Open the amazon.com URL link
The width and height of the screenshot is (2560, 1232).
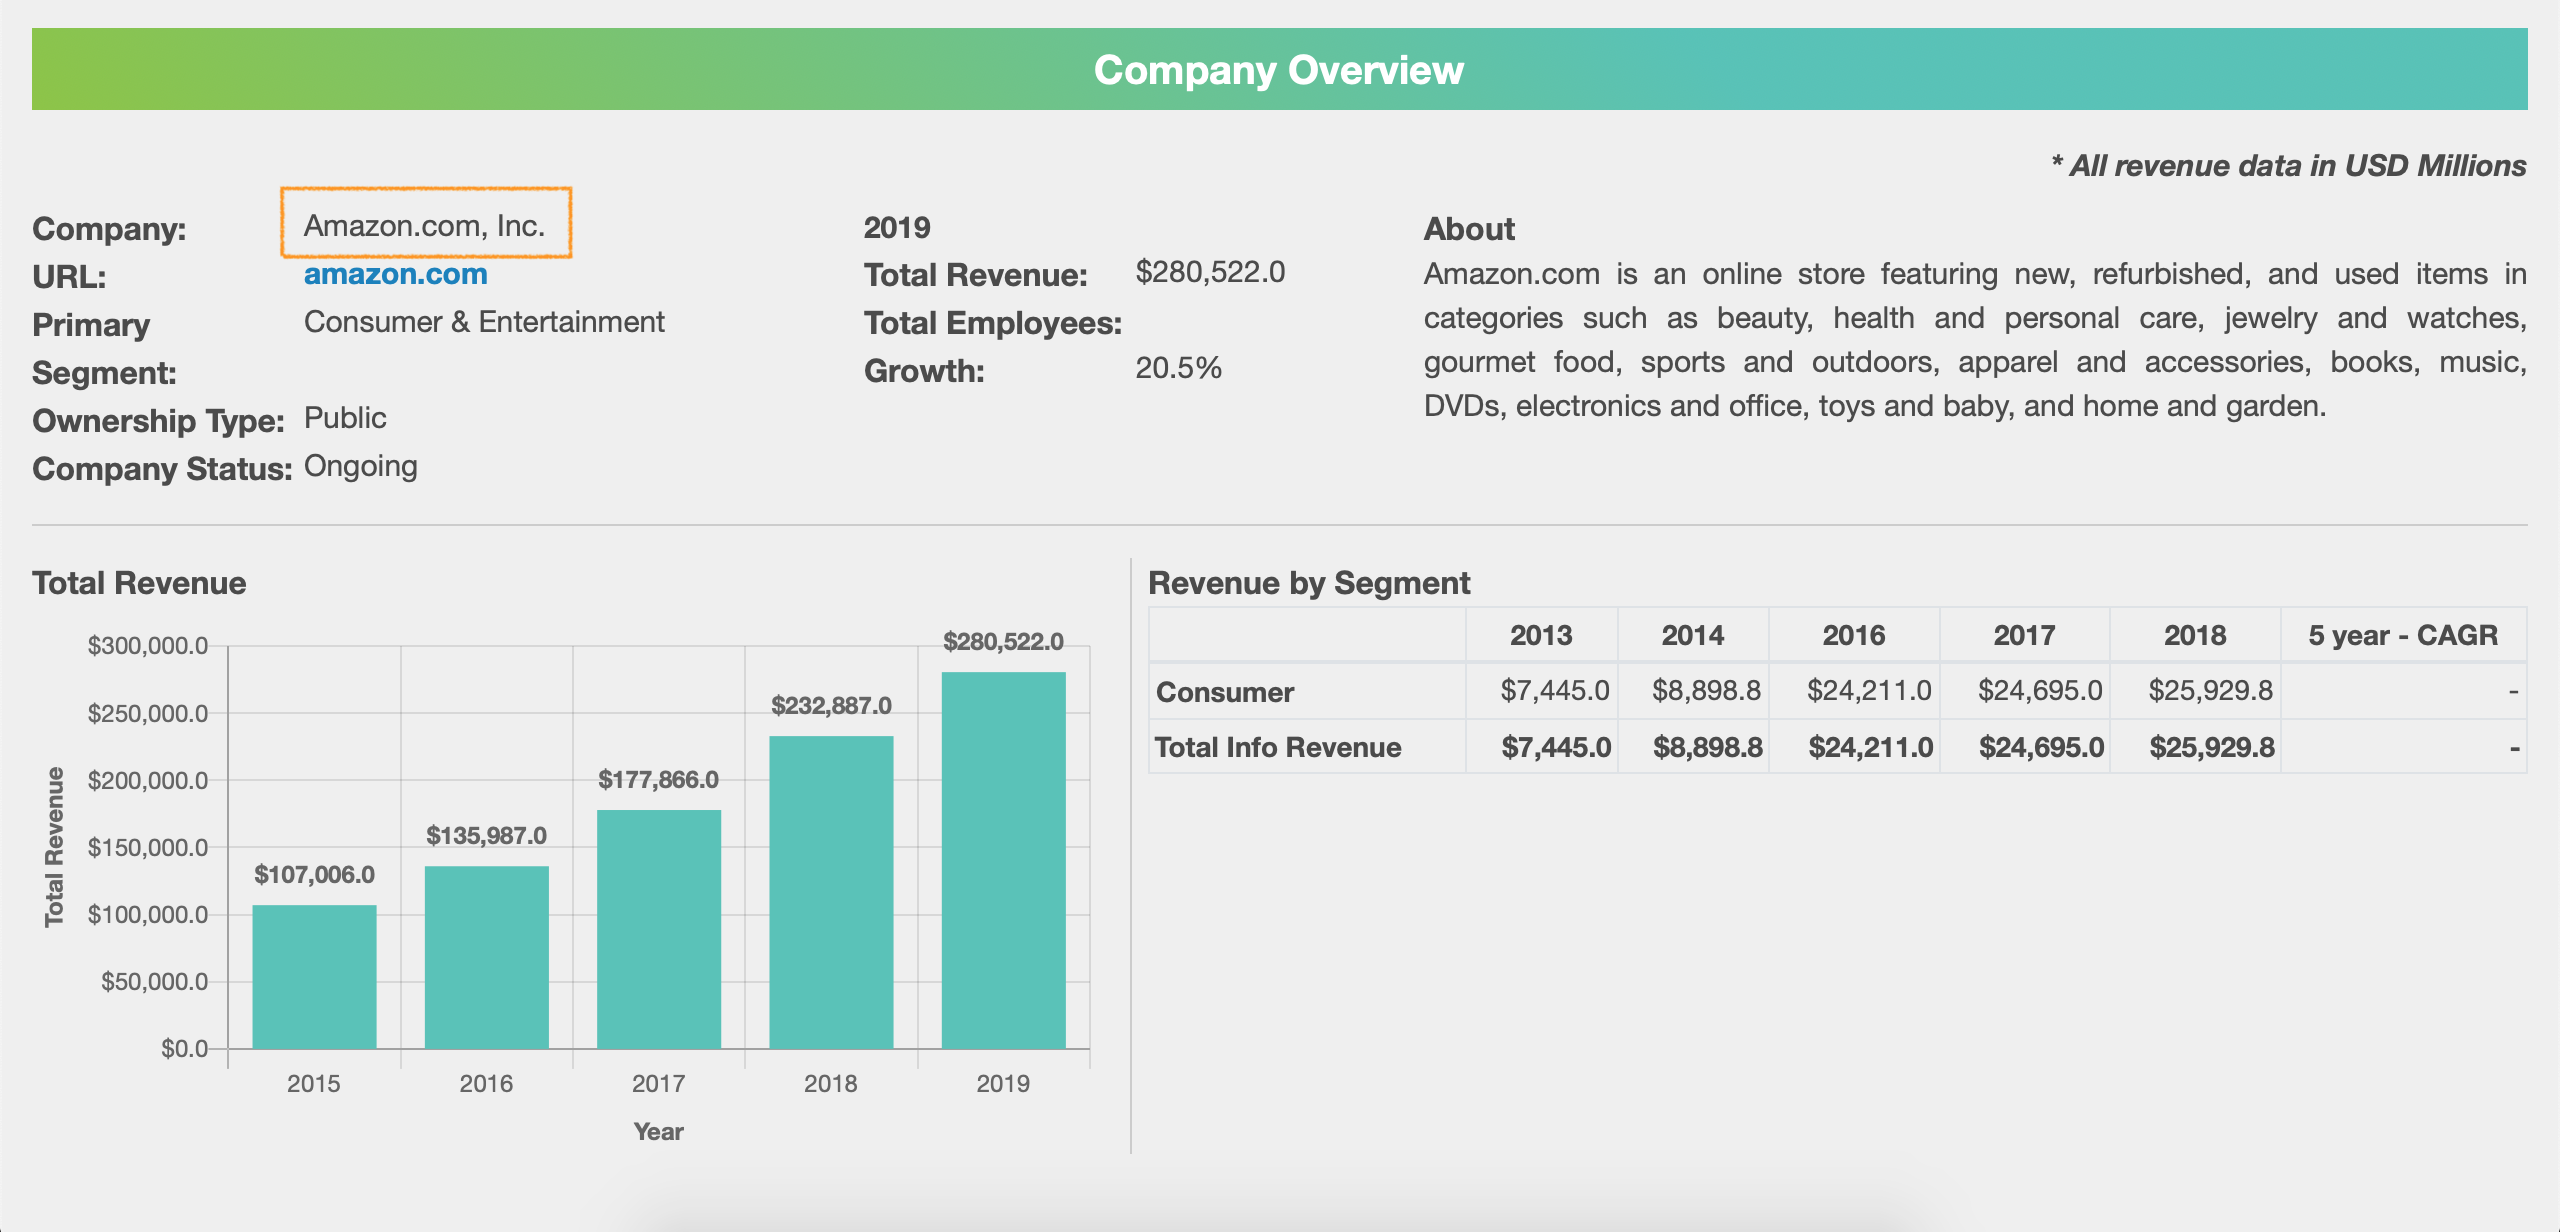click(395, 274)
